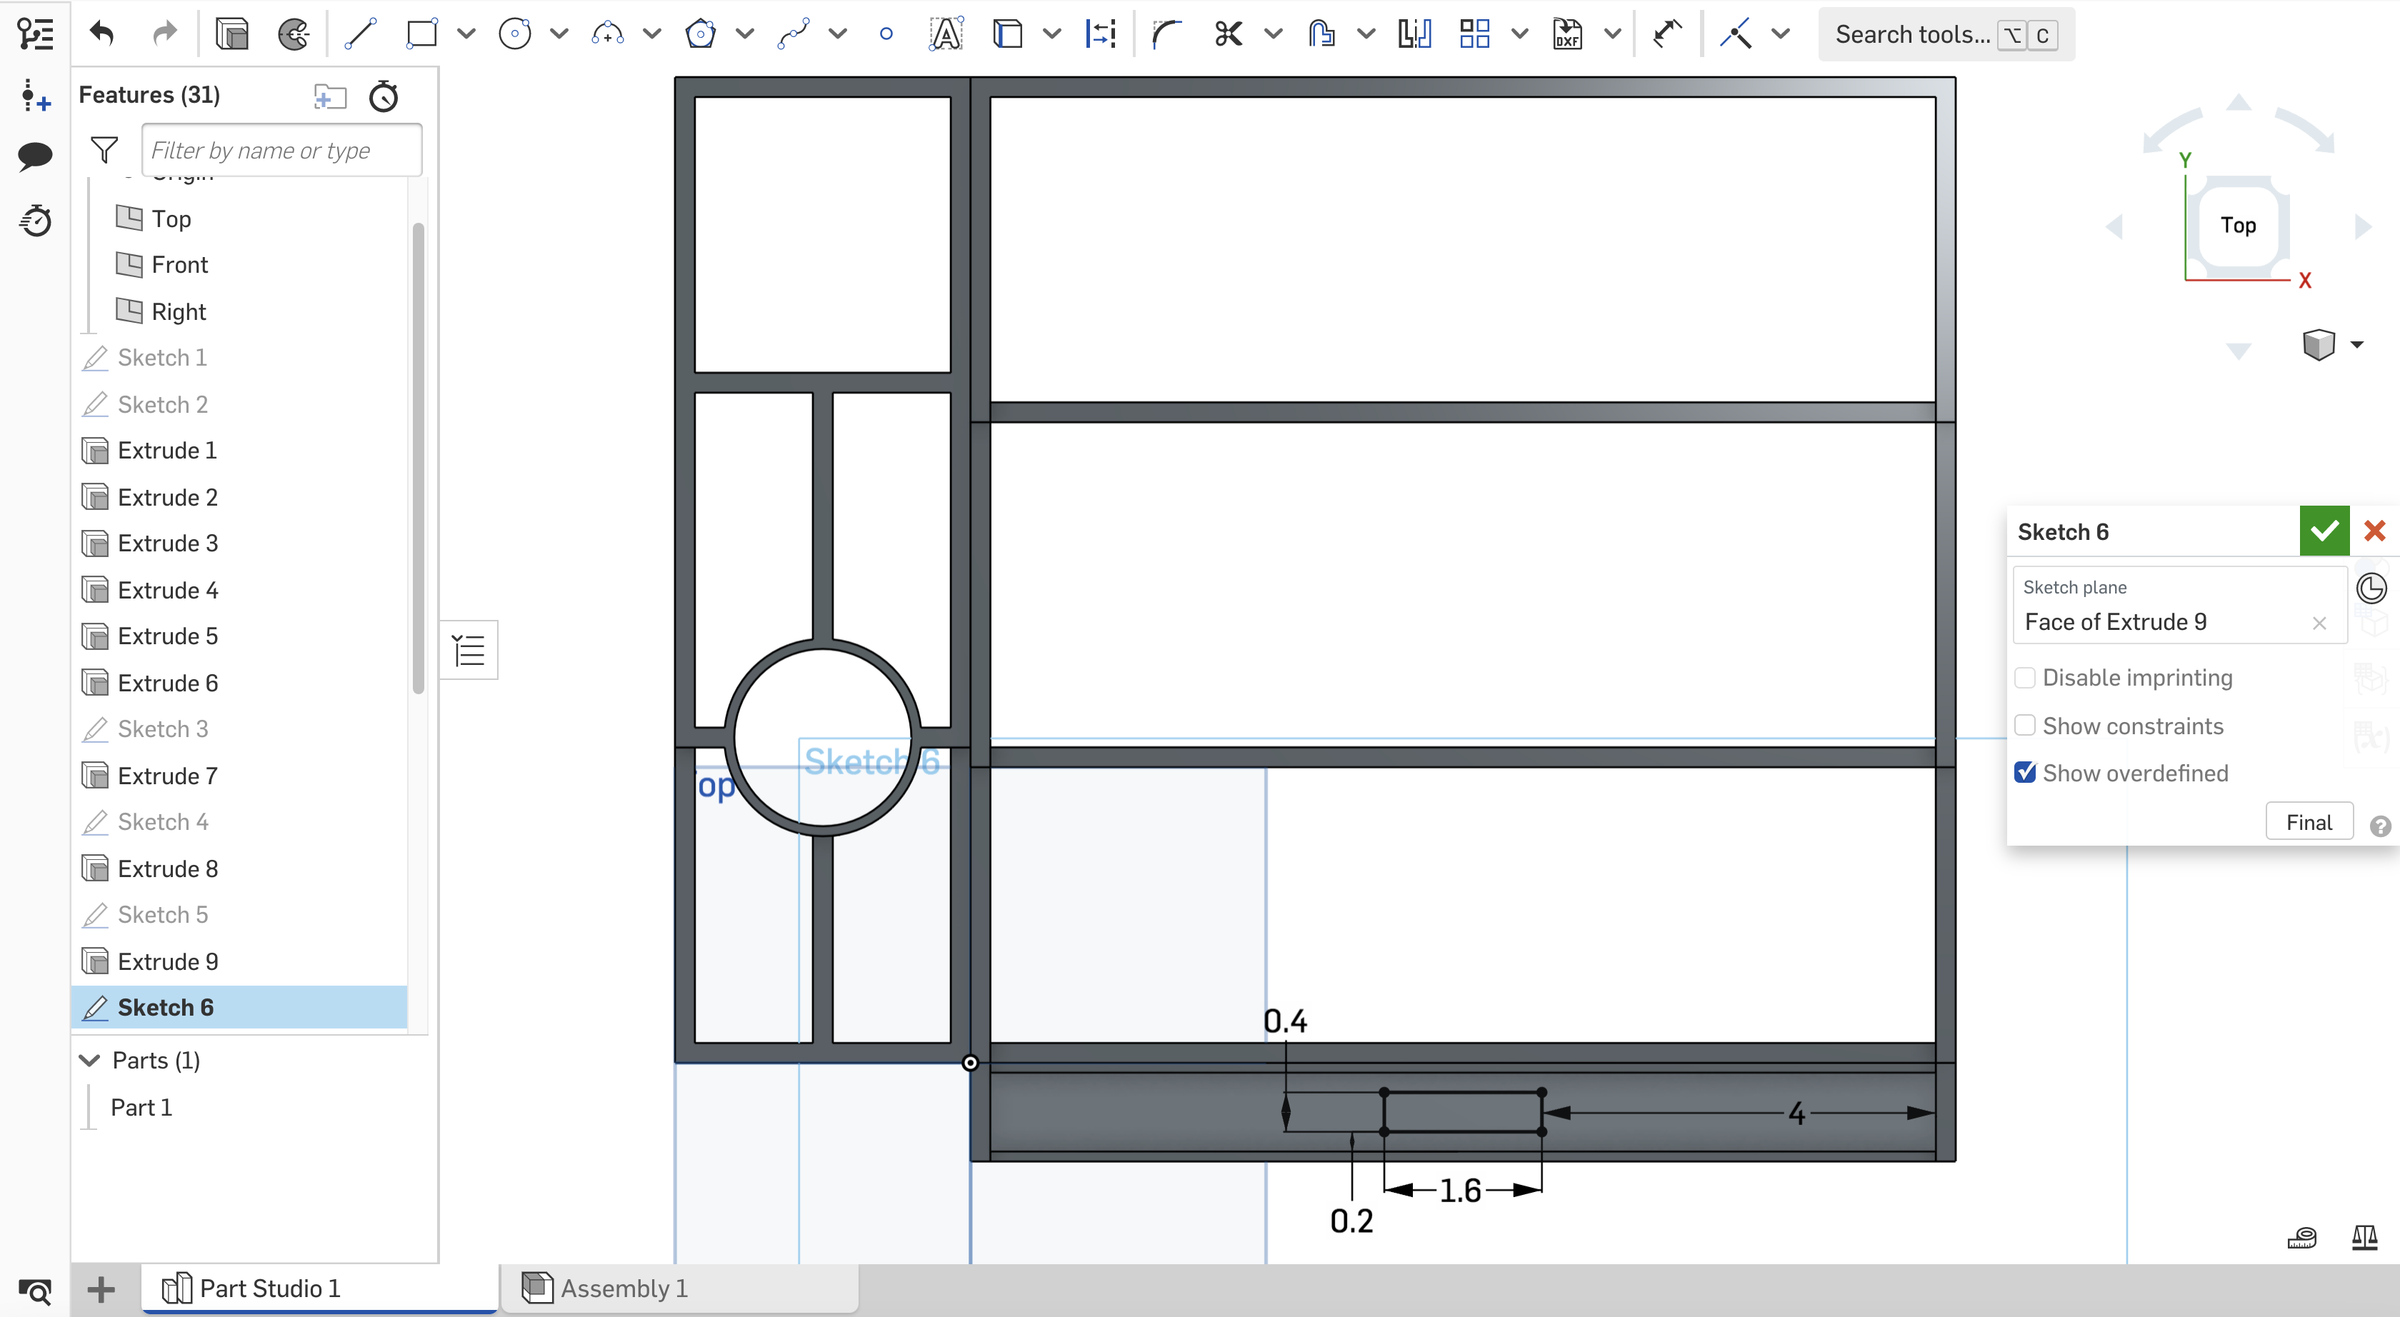The height and width of the screenshot is (1317, 2400).
Task: Switch to the Assembly 1 tab
Action: tap(621, 1288)
